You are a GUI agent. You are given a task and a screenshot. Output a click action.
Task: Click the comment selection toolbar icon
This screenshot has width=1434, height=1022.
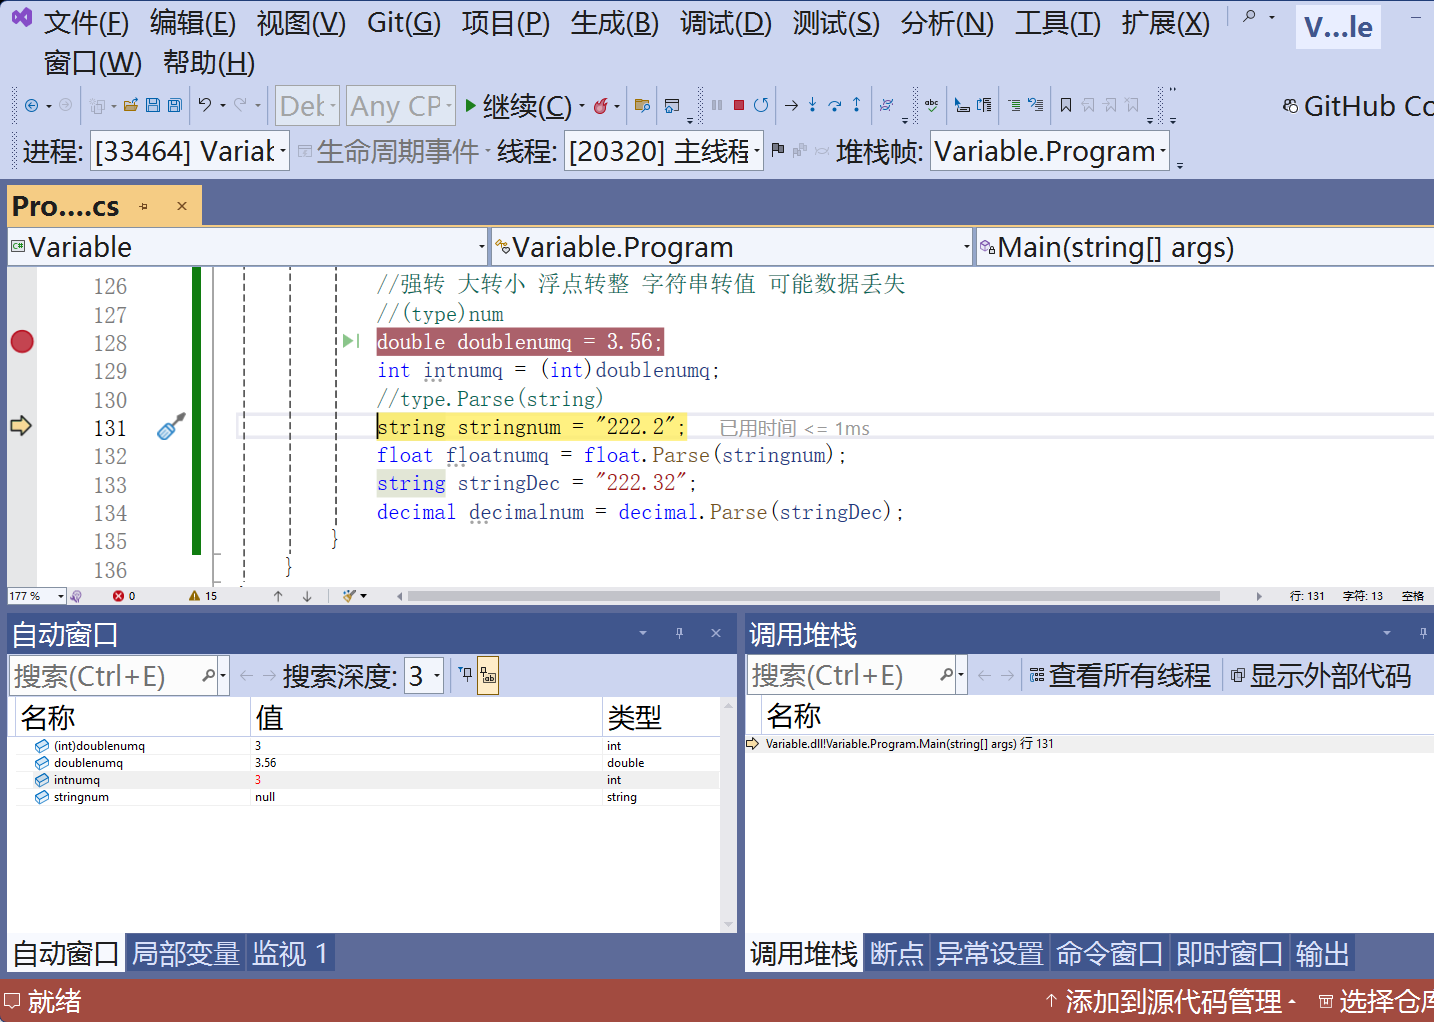click(1014, 105)
